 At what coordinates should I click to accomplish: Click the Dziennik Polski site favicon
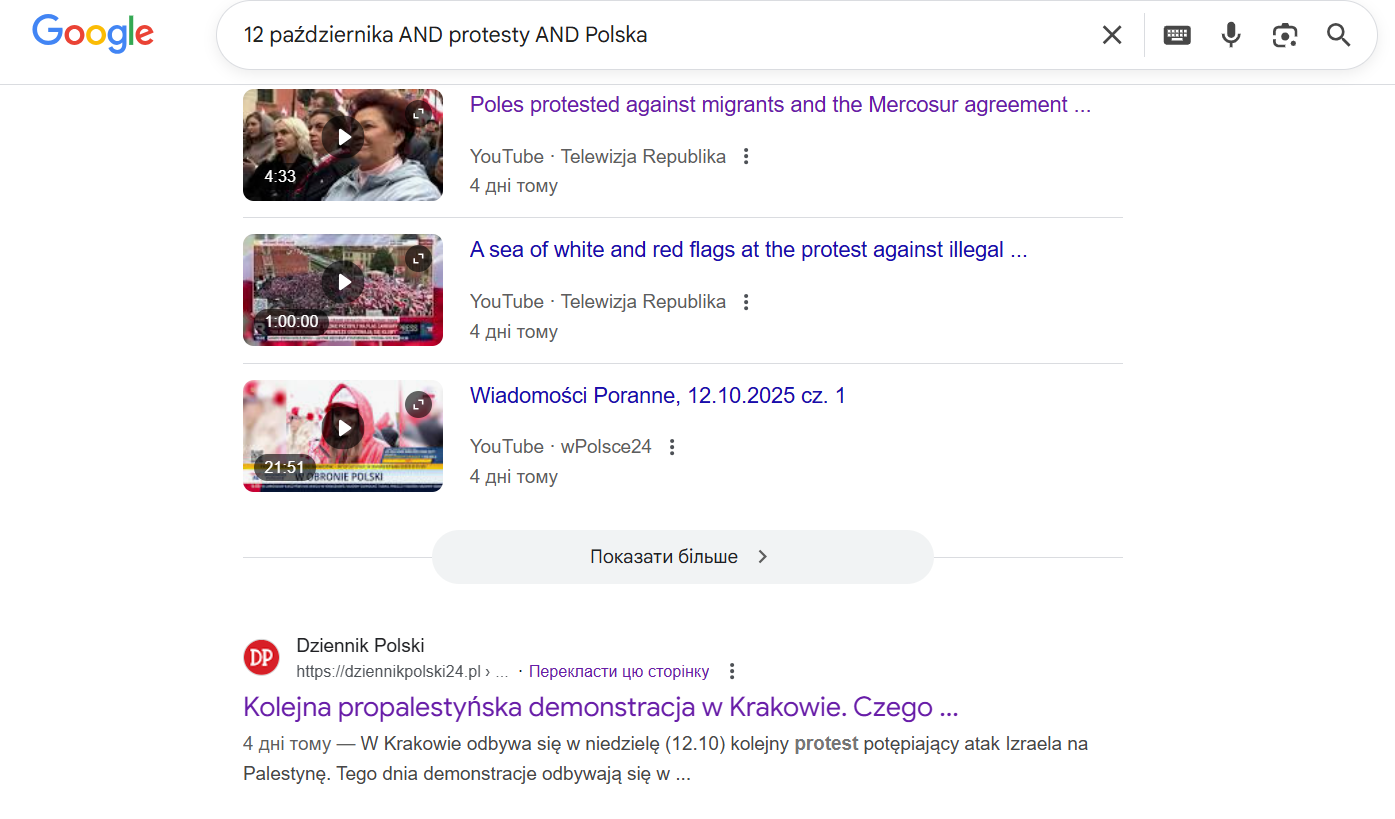(262, 657)
